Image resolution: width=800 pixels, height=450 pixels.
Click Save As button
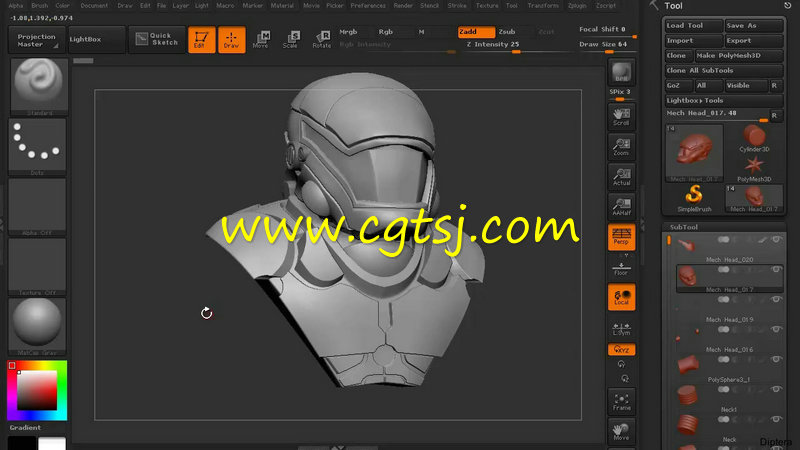point(754,26)
